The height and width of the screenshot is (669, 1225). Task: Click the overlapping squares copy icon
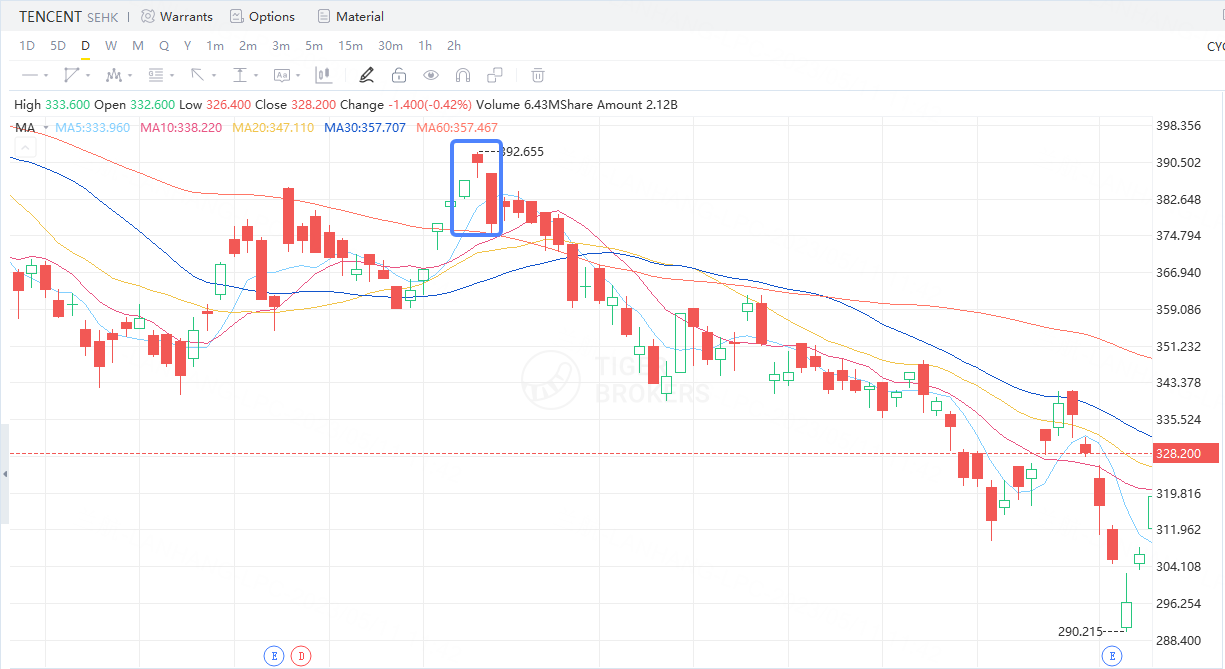(494, 75)
